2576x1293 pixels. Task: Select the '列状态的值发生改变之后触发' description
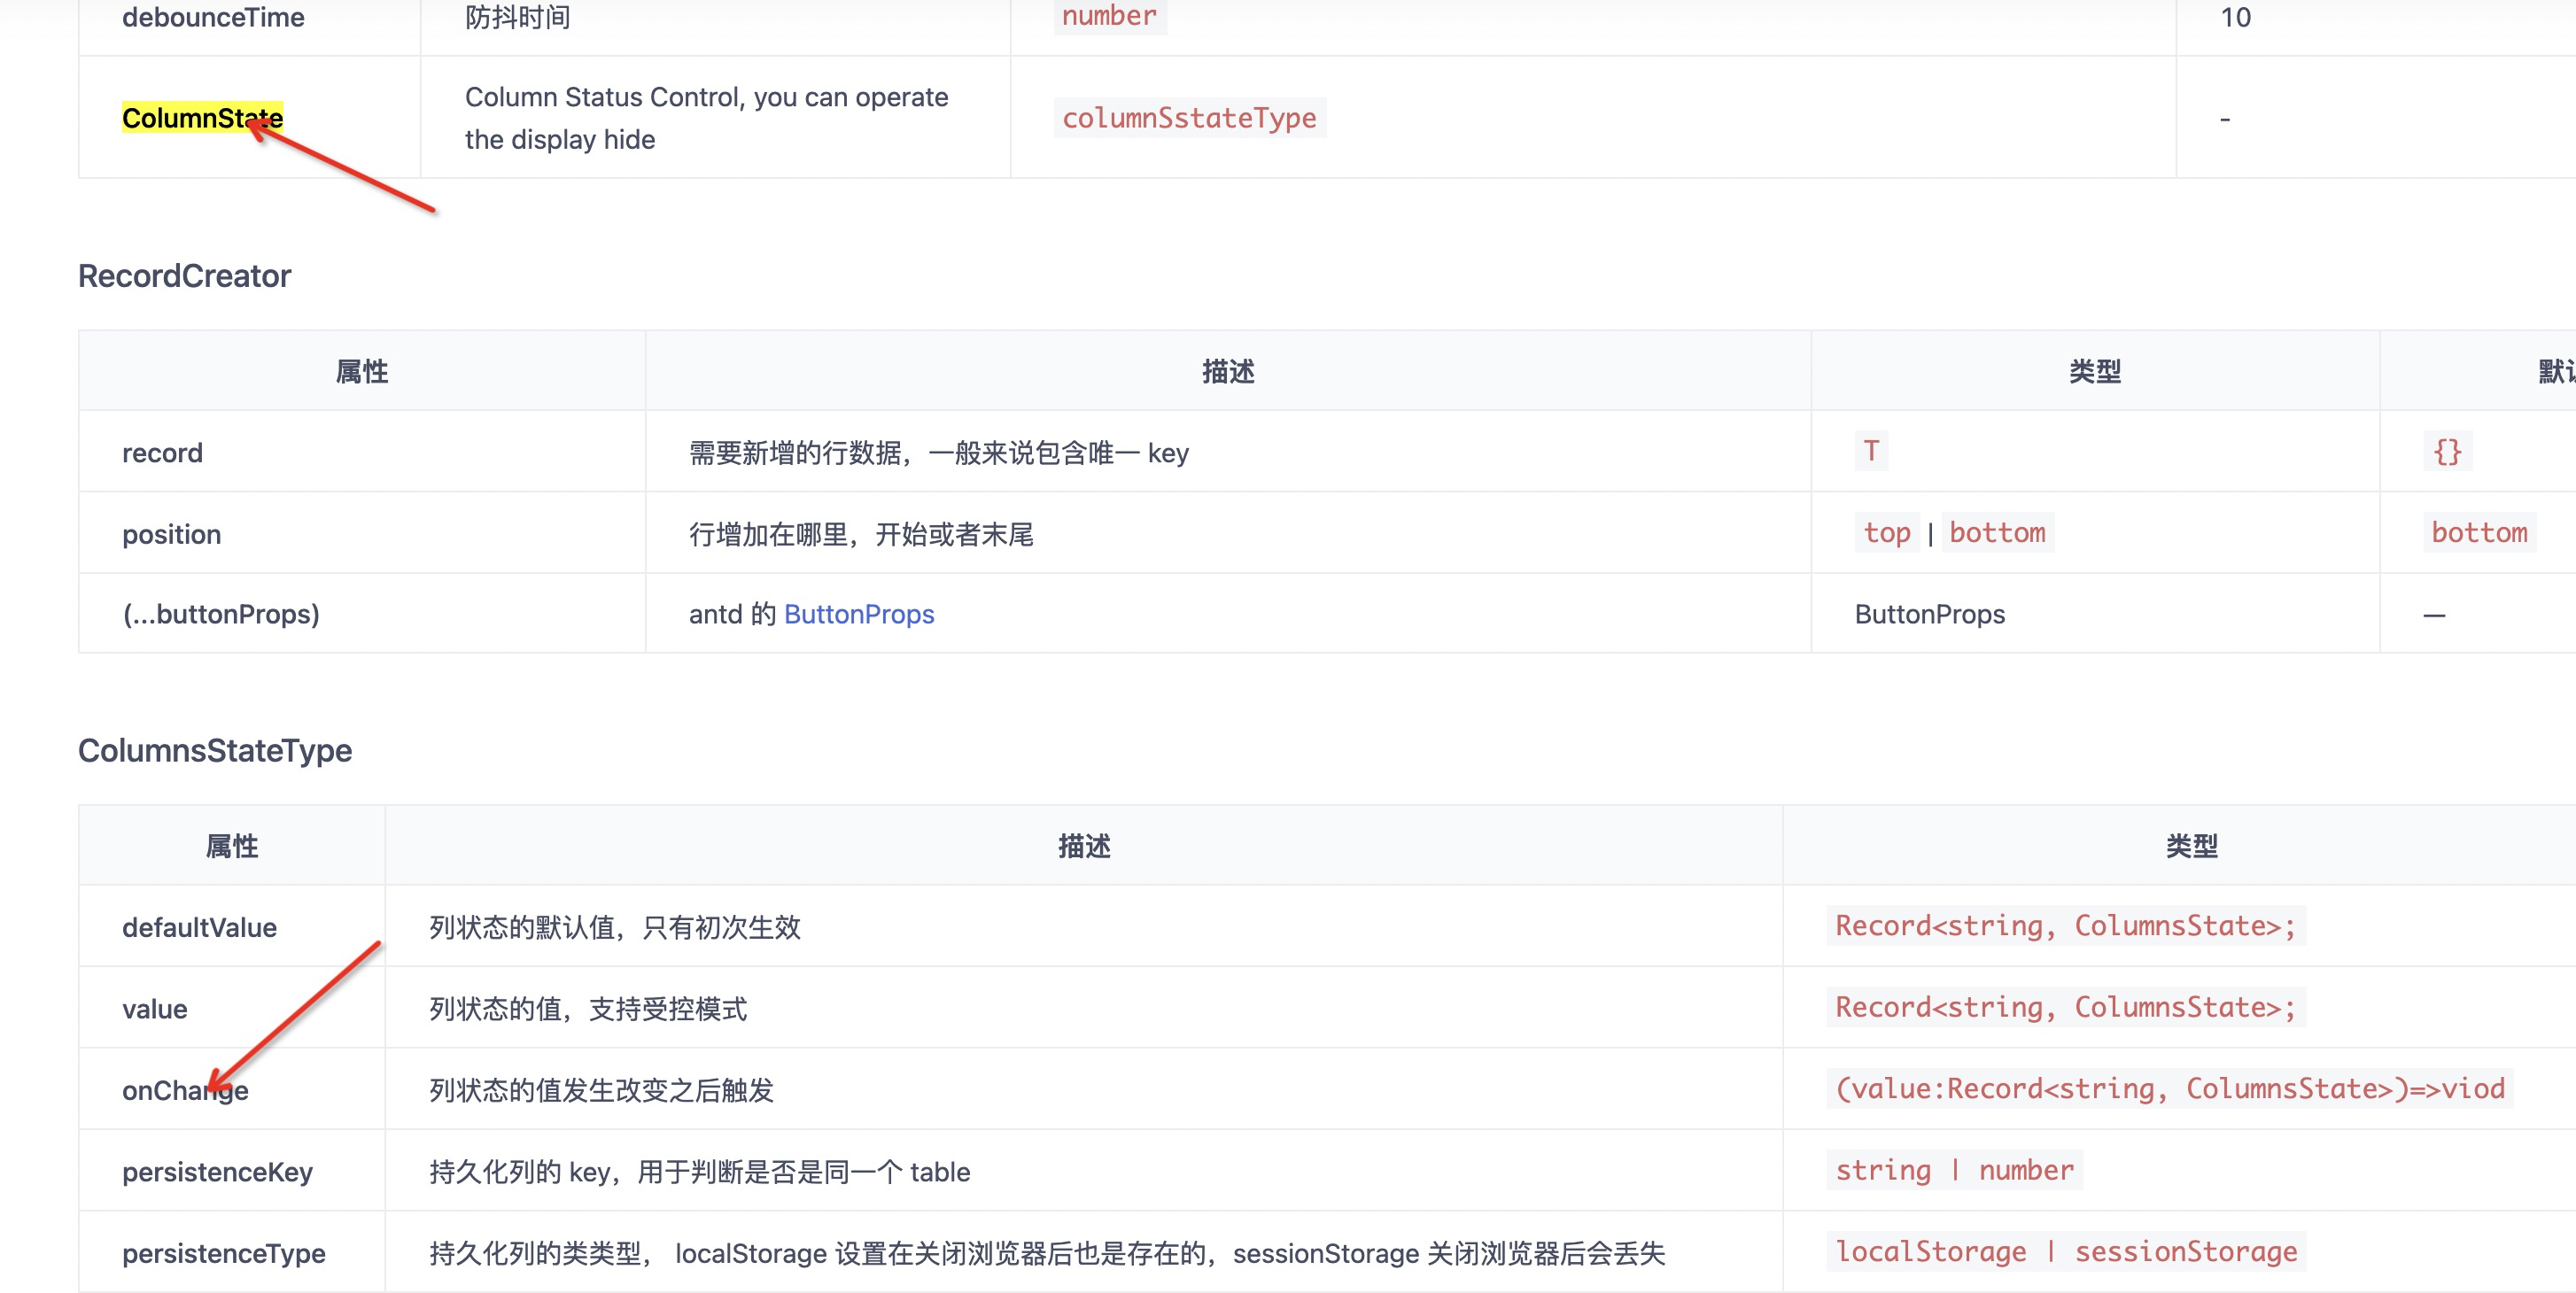tap(601, 1090)
